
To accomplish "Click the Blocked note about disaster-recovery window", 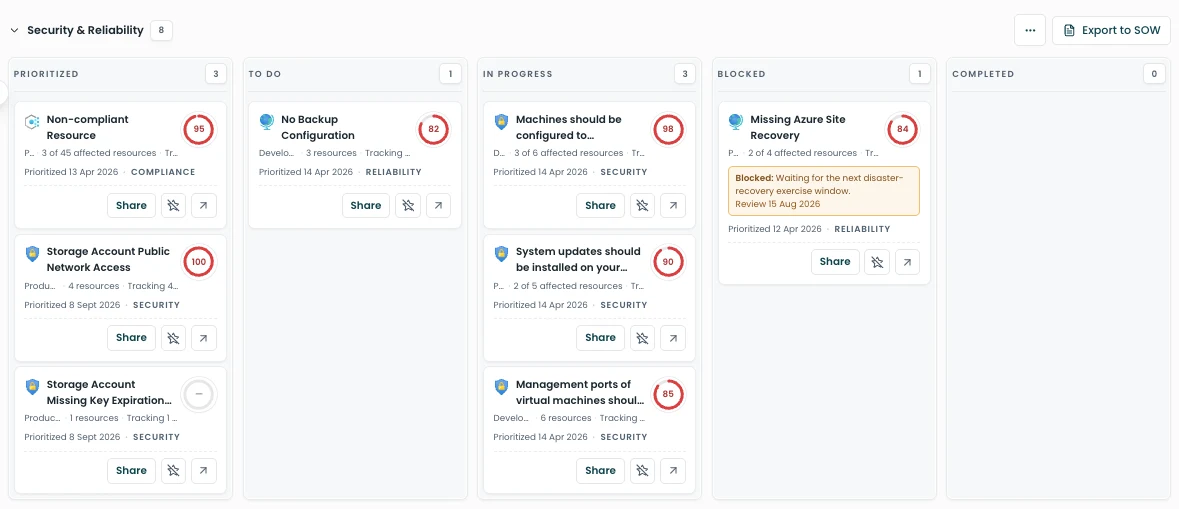I will (x=824, y=191).
